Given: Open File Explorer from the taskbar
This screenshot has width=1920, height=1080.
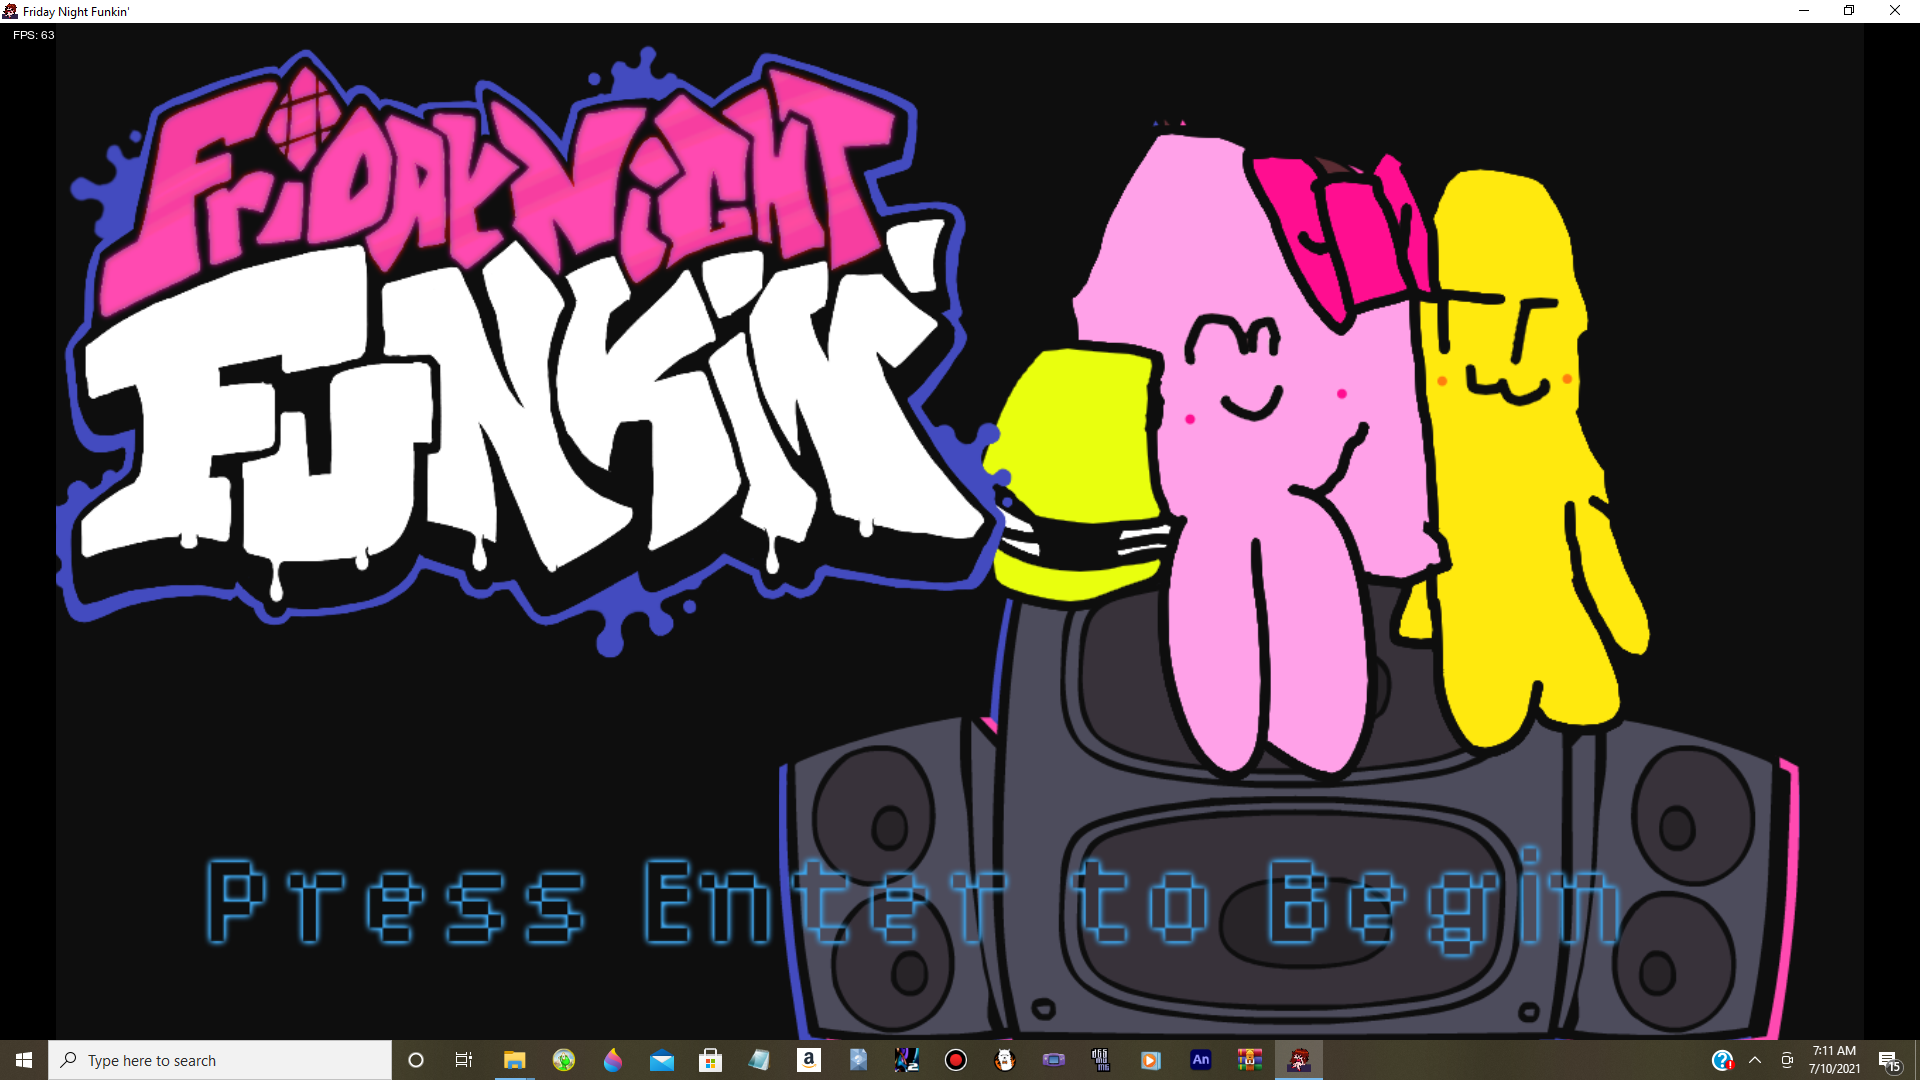Looking at the screenshot, I should pyautogui.click(x=514, y=1060).
